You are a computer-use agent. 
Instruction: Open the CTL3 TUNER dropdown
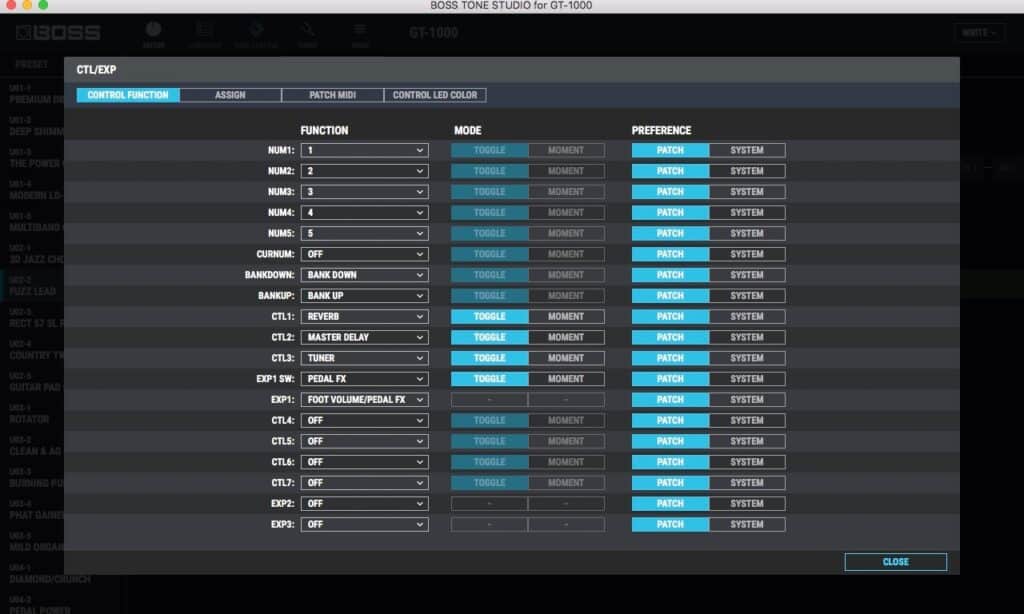(x=364, y=359)
